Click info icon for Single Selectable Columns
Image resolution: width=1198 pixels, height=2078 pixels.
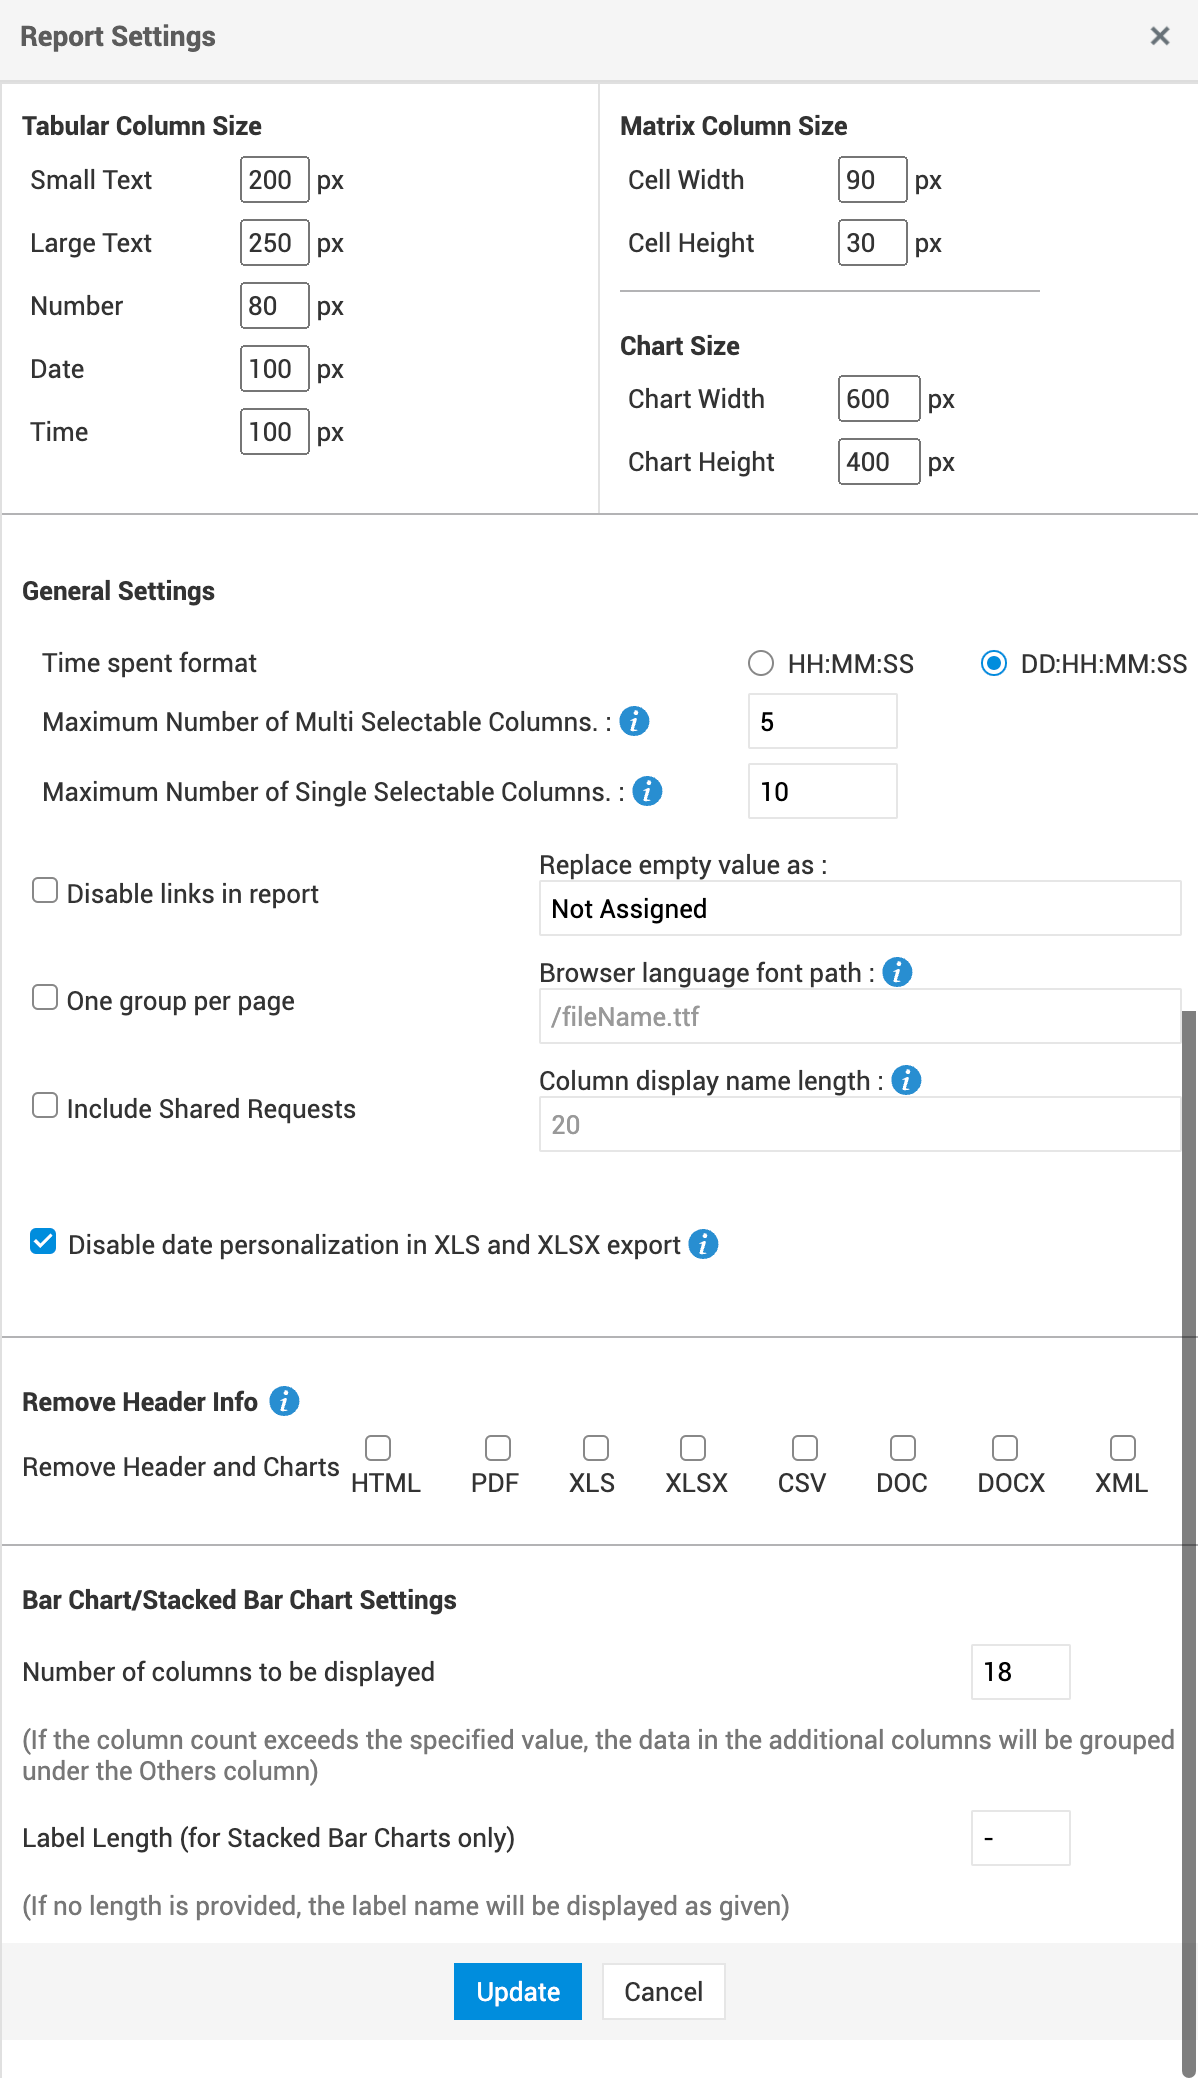(647, 791)
